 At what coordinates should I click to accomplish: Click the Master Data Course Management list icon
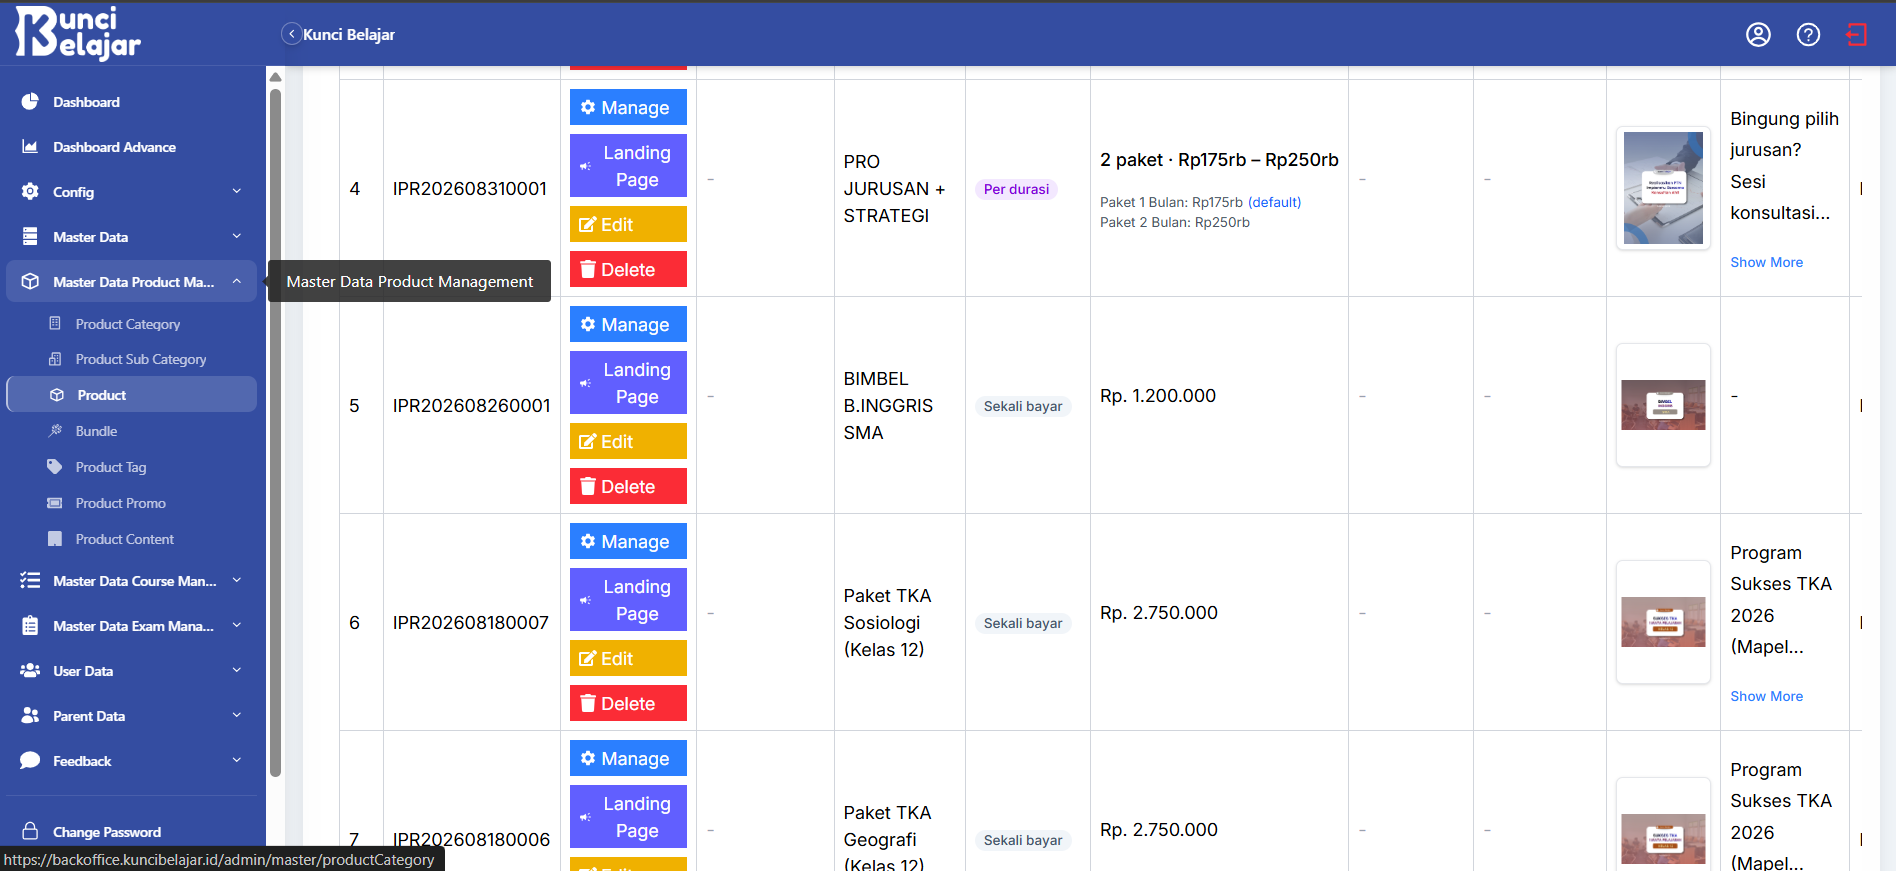click(30, 581)
